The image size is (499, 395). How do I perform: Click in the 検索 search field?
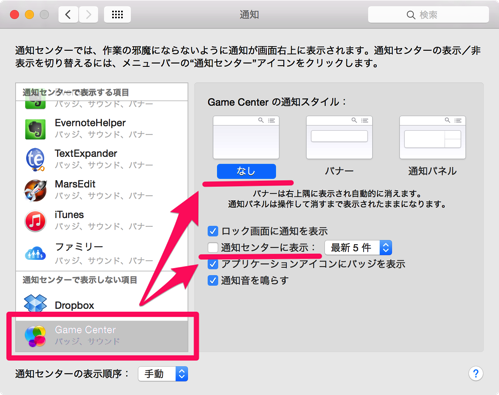428,15
